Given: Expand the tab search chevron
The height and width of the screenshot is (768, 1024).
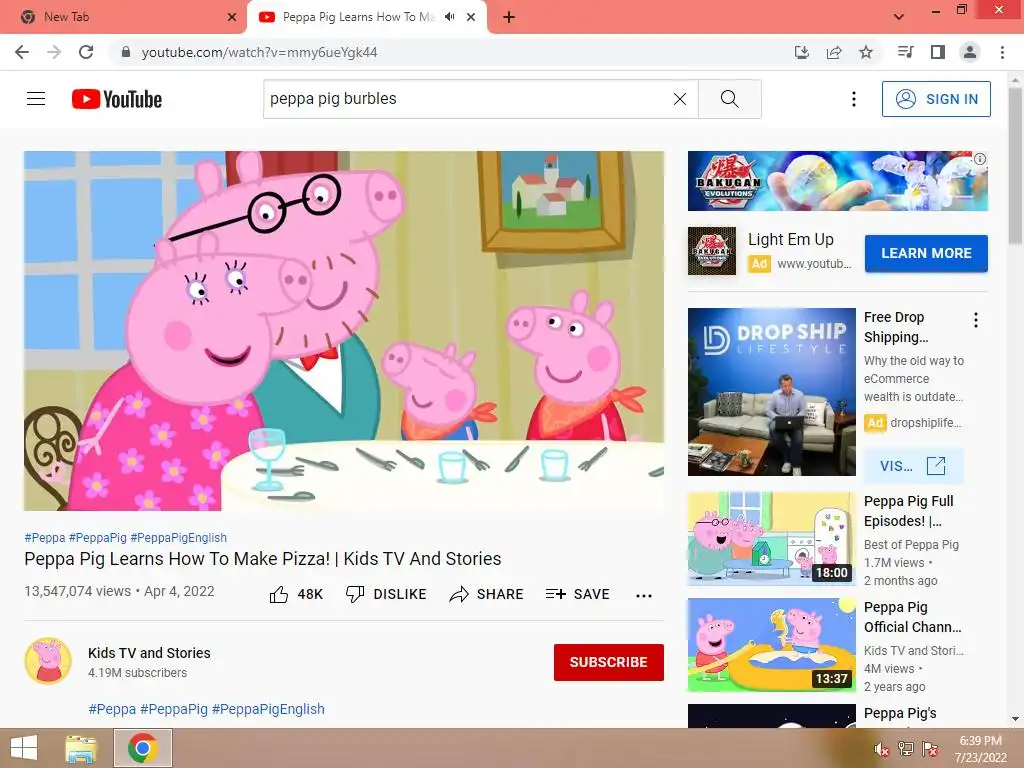Looking at the screenshot, I should click(899, 17).
